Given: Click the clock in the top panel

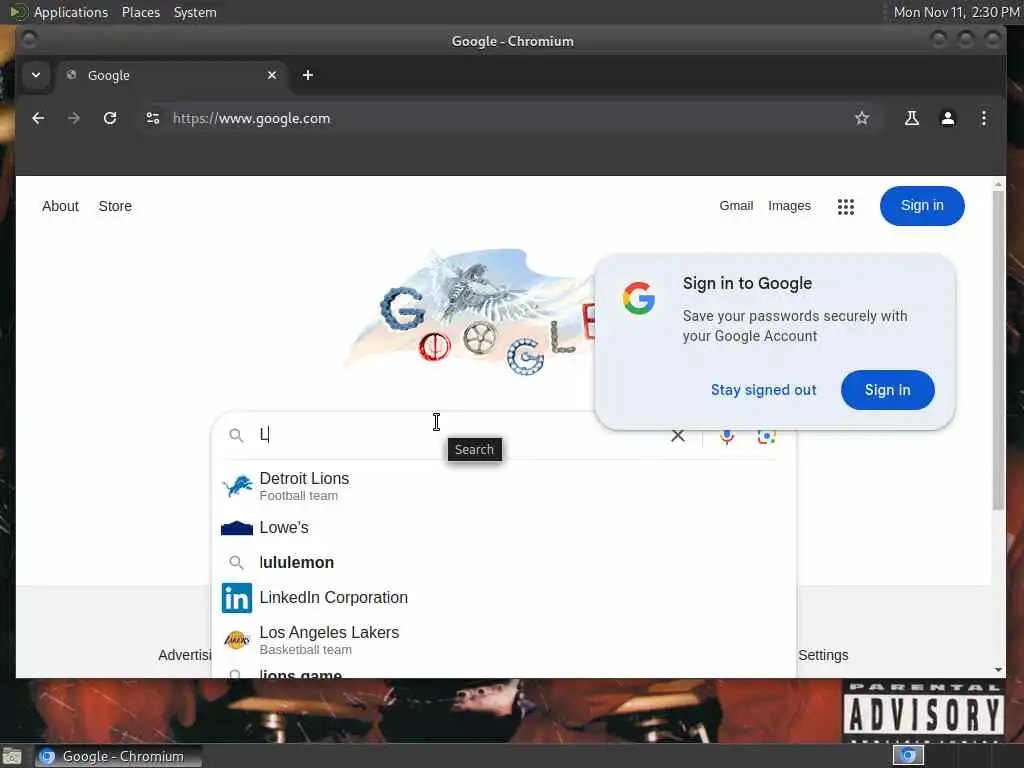Looking at the screenshot, I should [x=956, y=12].
